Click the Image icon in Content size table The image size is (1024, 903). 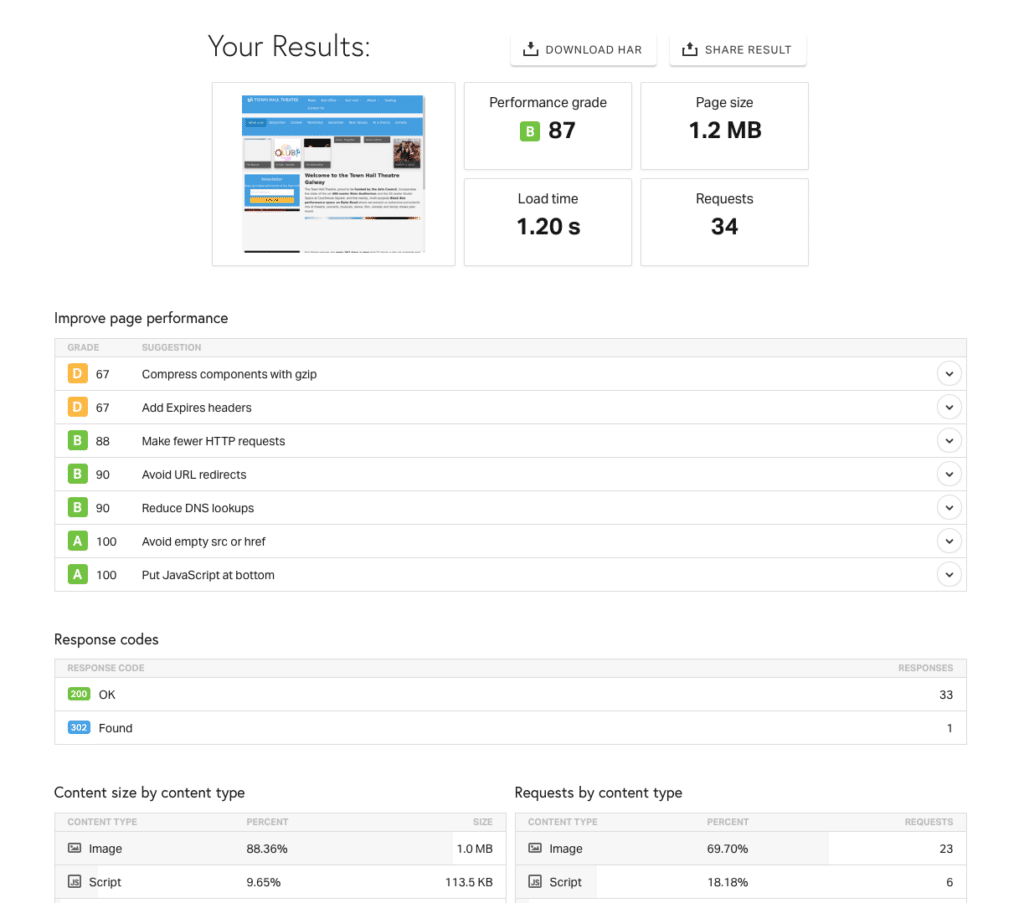[74, 848]
